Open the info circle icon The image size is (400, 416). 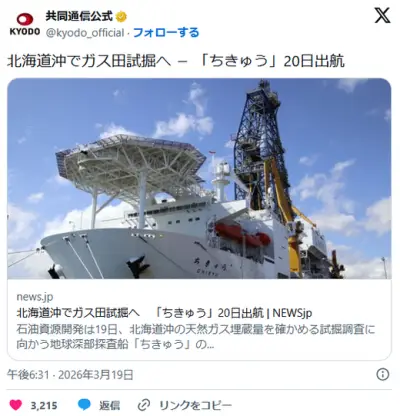[382, 374]
